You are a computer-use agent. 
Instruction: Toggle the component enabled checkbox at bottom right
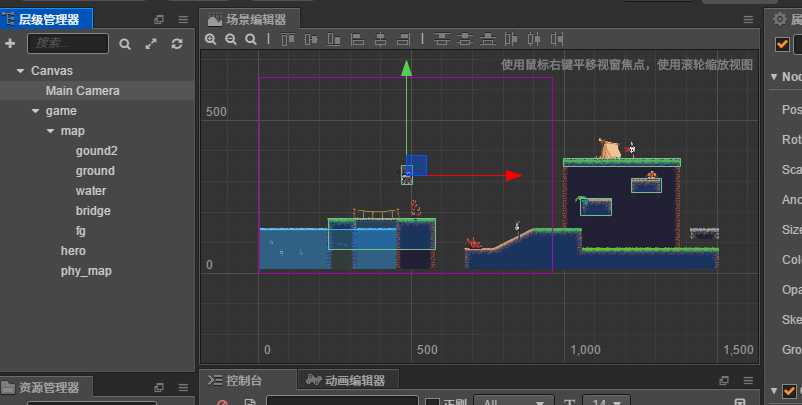[x=789, y=391]
